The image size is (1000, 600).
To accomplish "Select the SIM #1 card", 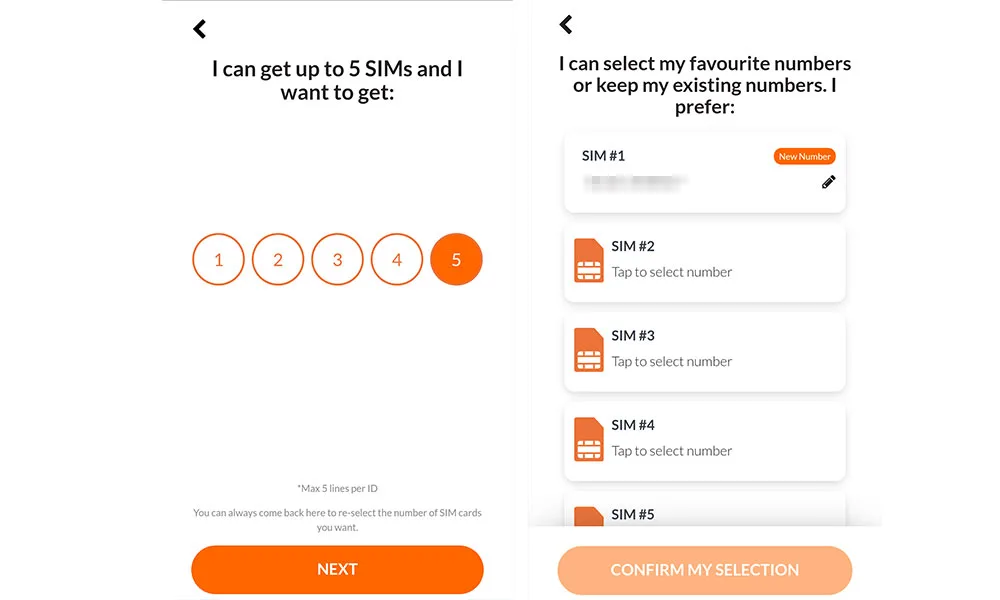I will (705, 173).
